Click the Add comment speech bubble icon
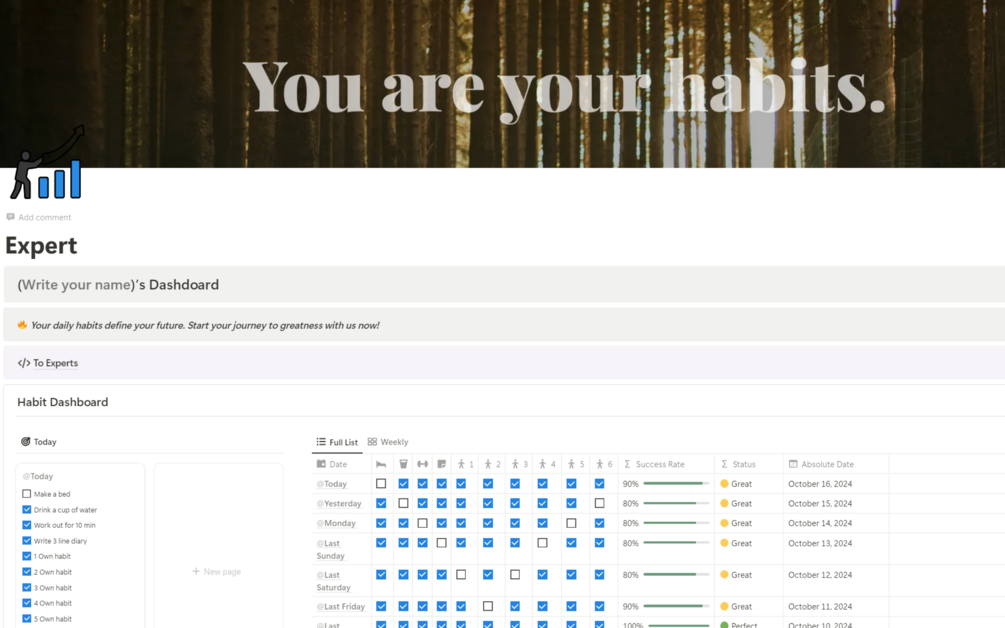The image size is (1005, 628). tap(10, 217)
